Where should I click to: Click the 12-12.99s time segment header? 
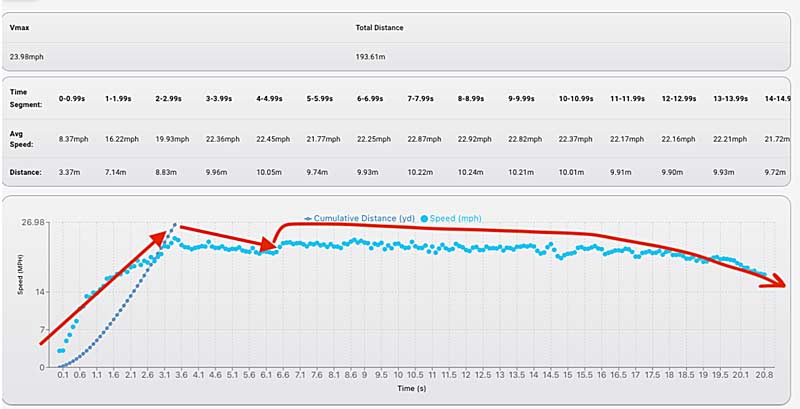coord(679,98)
